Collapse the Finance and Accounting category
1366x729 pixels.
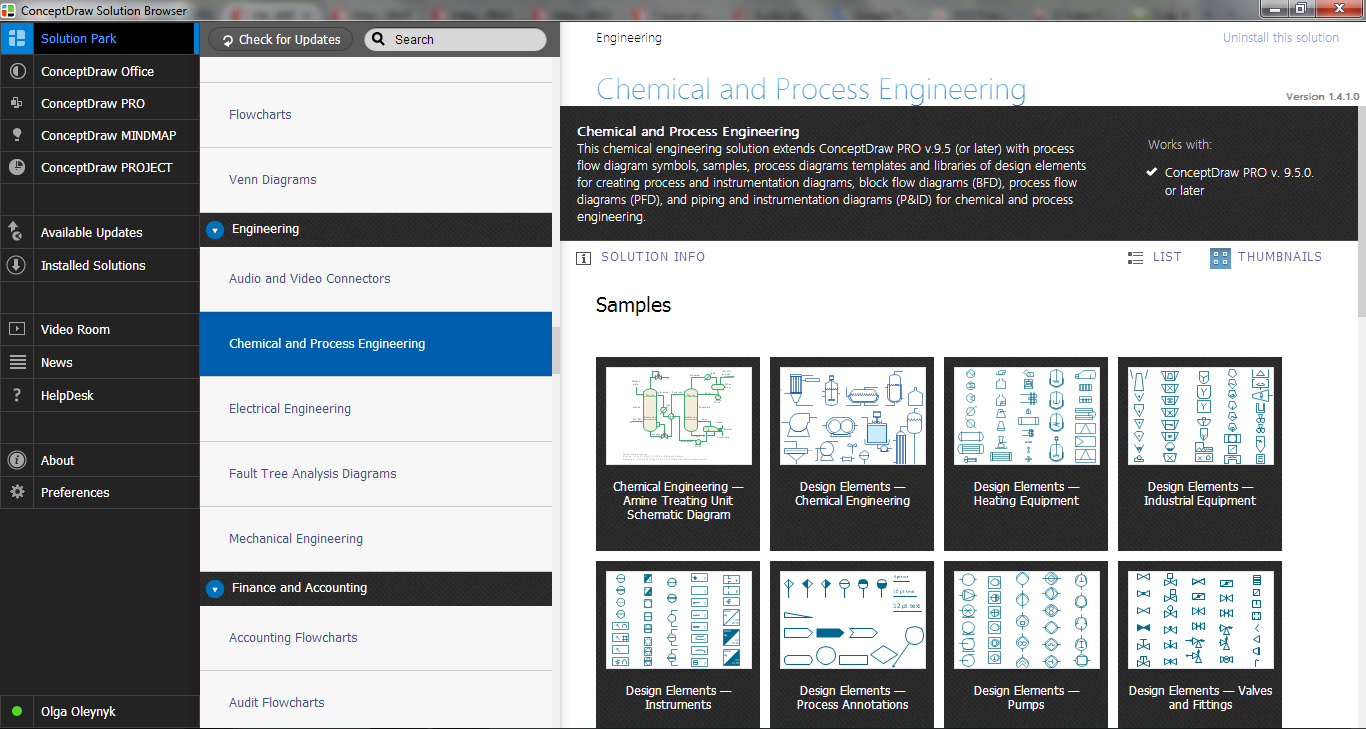[x=214, y=589]
